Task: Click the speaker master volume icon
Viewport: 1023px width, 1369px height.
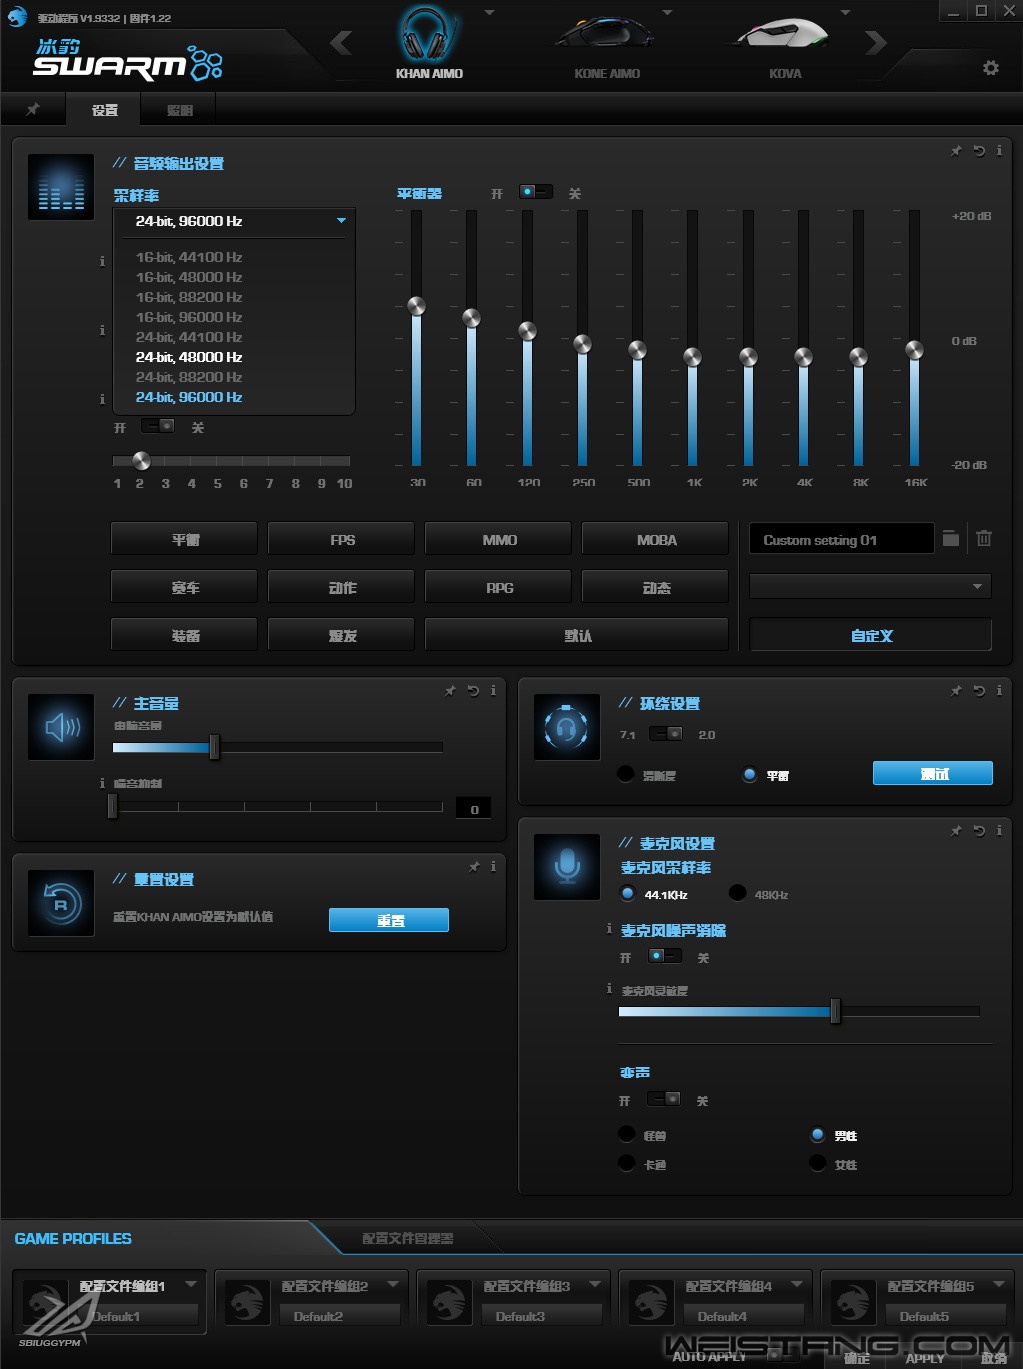Action: point(61,727)
